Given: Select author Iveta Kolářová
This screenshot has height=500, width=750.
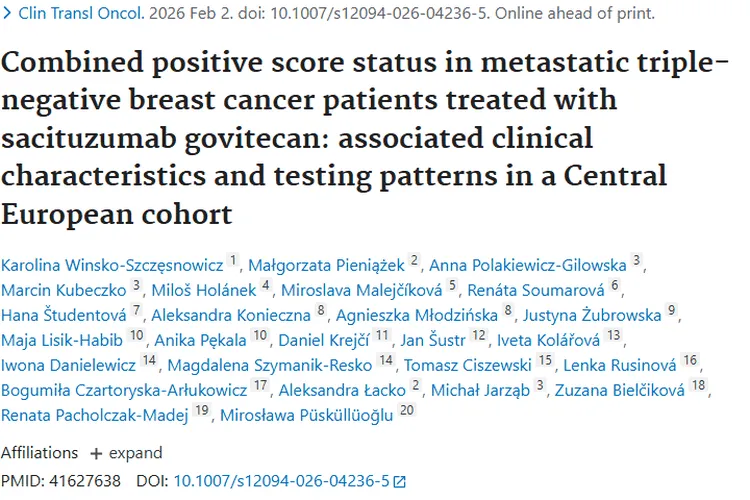Looking at the screenshot, I should [551, 339].
